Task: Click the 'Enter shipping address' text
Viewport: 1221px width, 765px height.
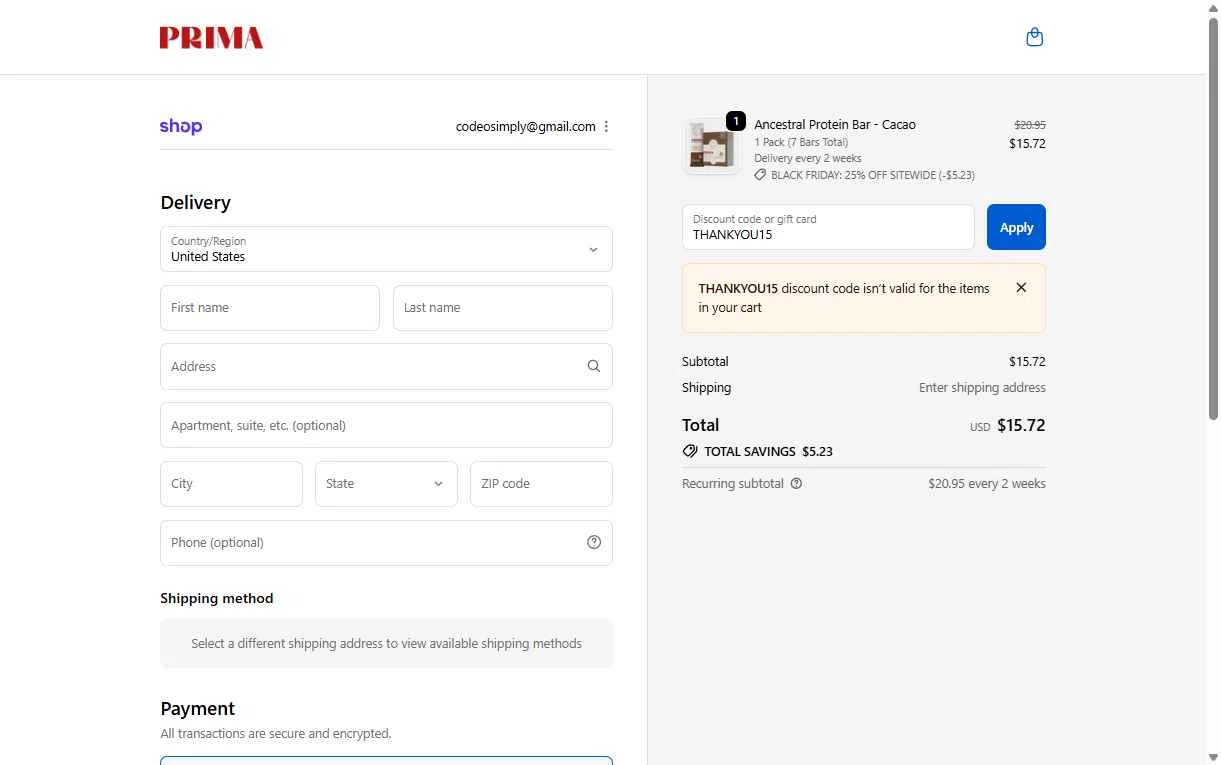Action: (982, 388)
